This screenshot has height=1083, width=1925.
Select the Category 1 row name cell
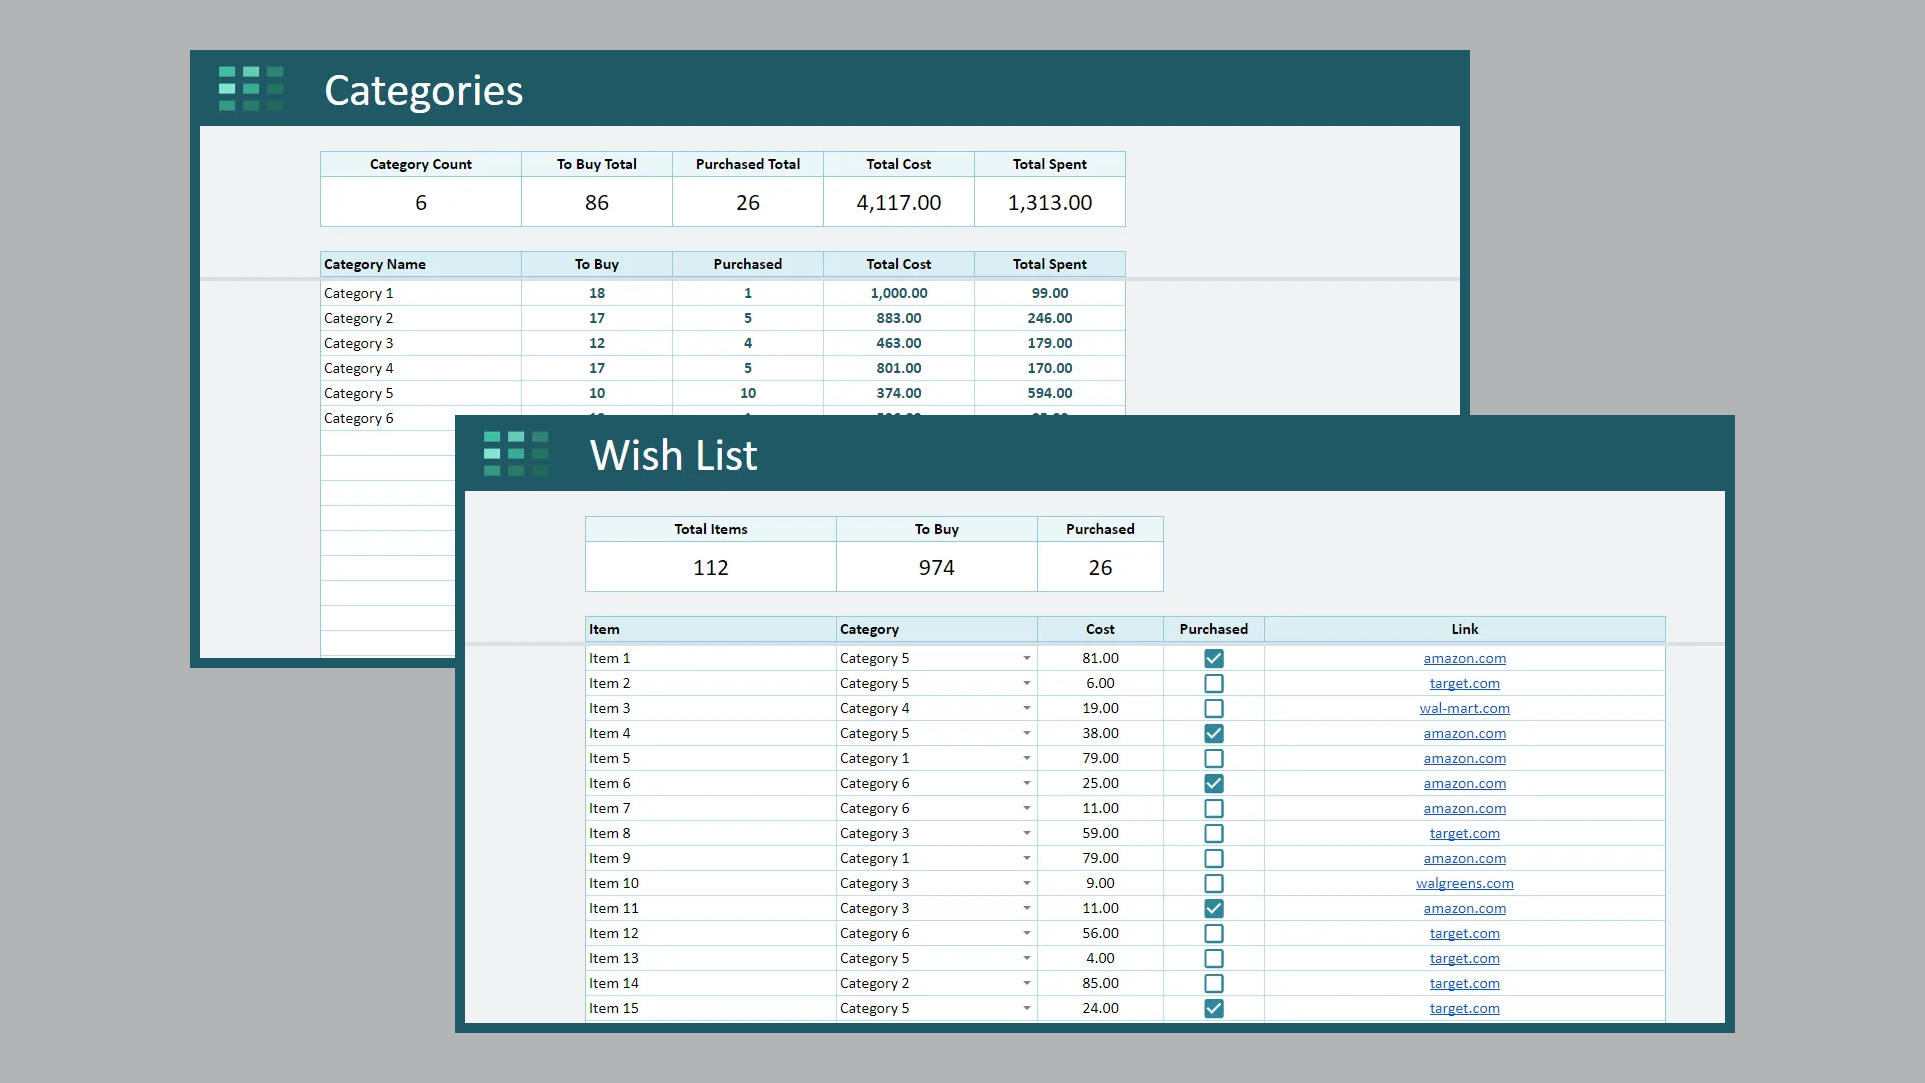[x=358, y=293]
